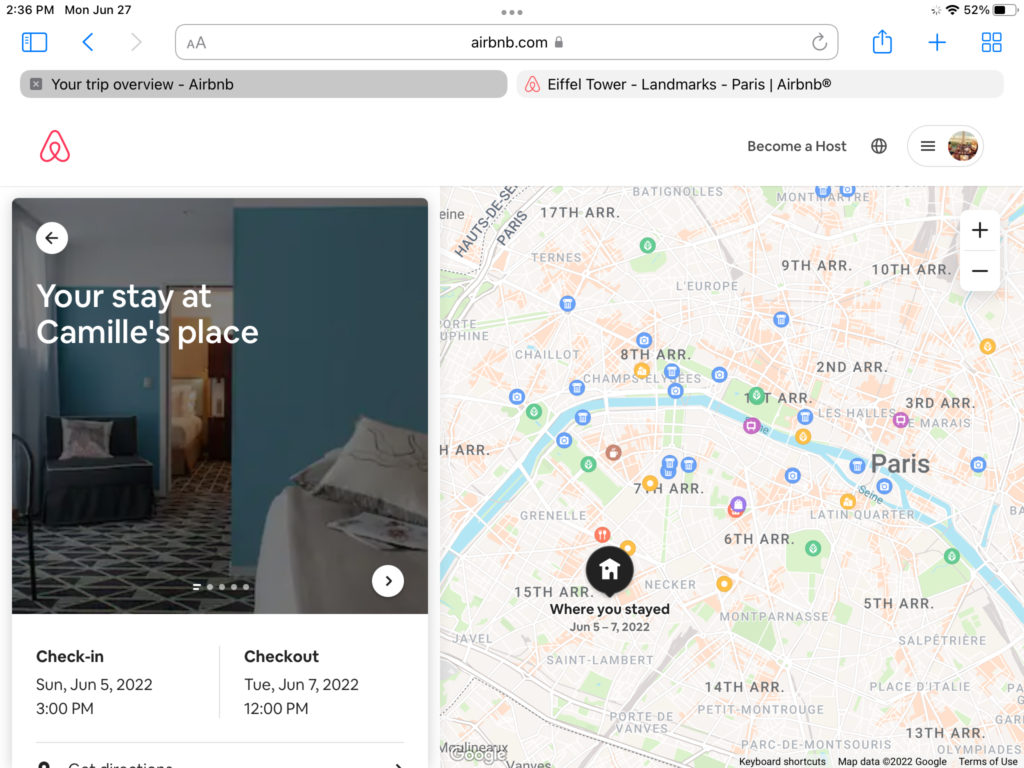
Task: Close the Your trip overview tab
Action: 36,84
